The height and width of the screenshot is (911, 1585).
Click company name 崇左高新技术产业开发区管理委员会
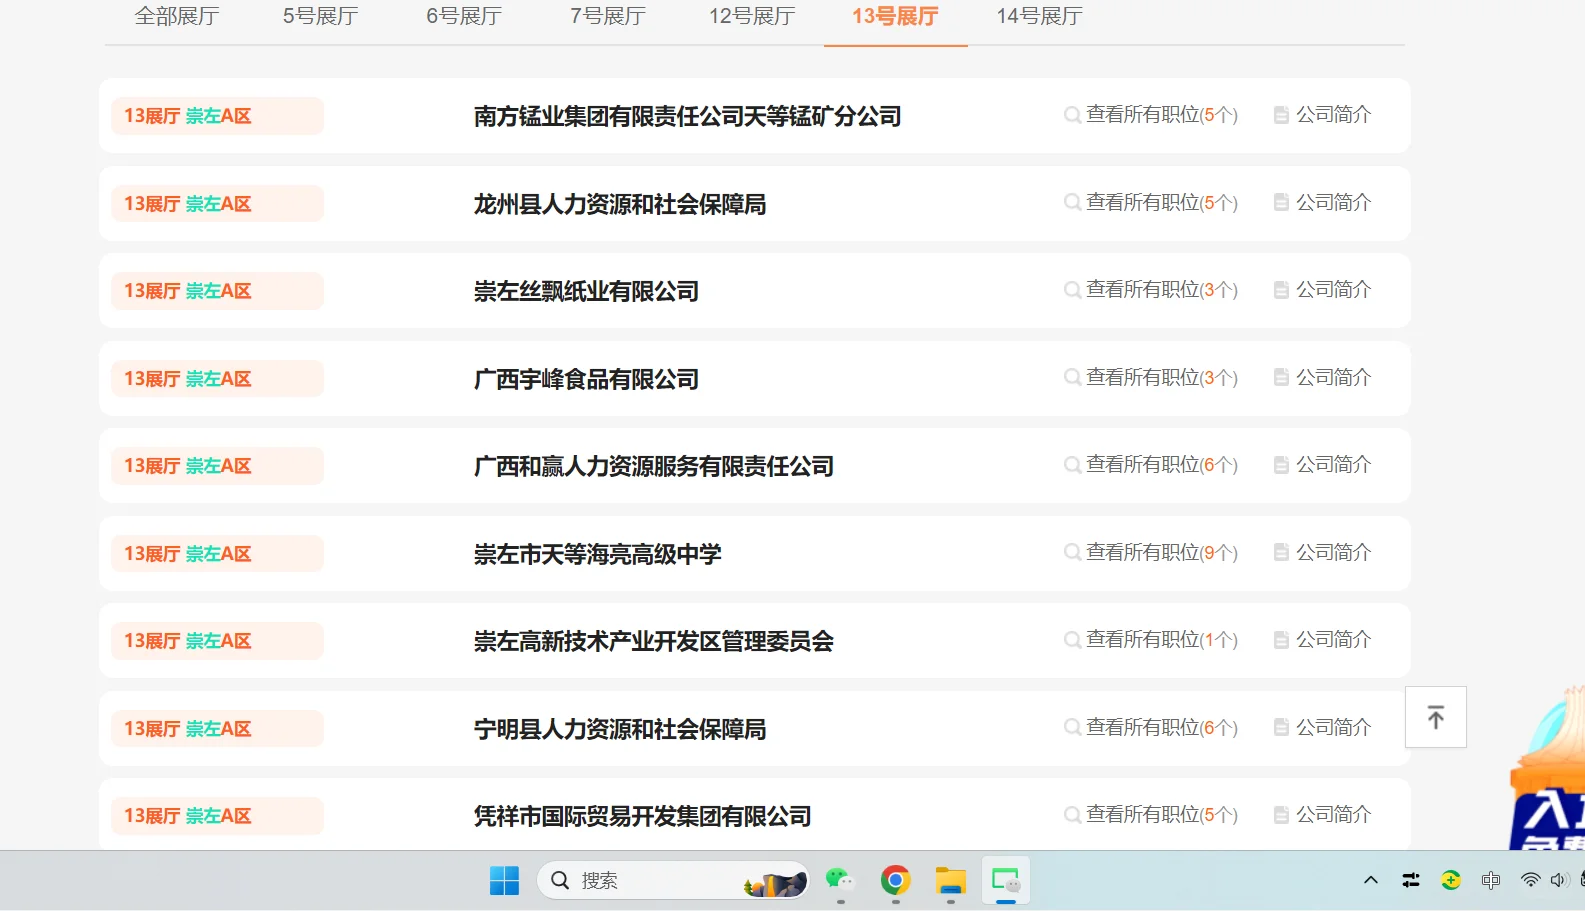(654, 641)
